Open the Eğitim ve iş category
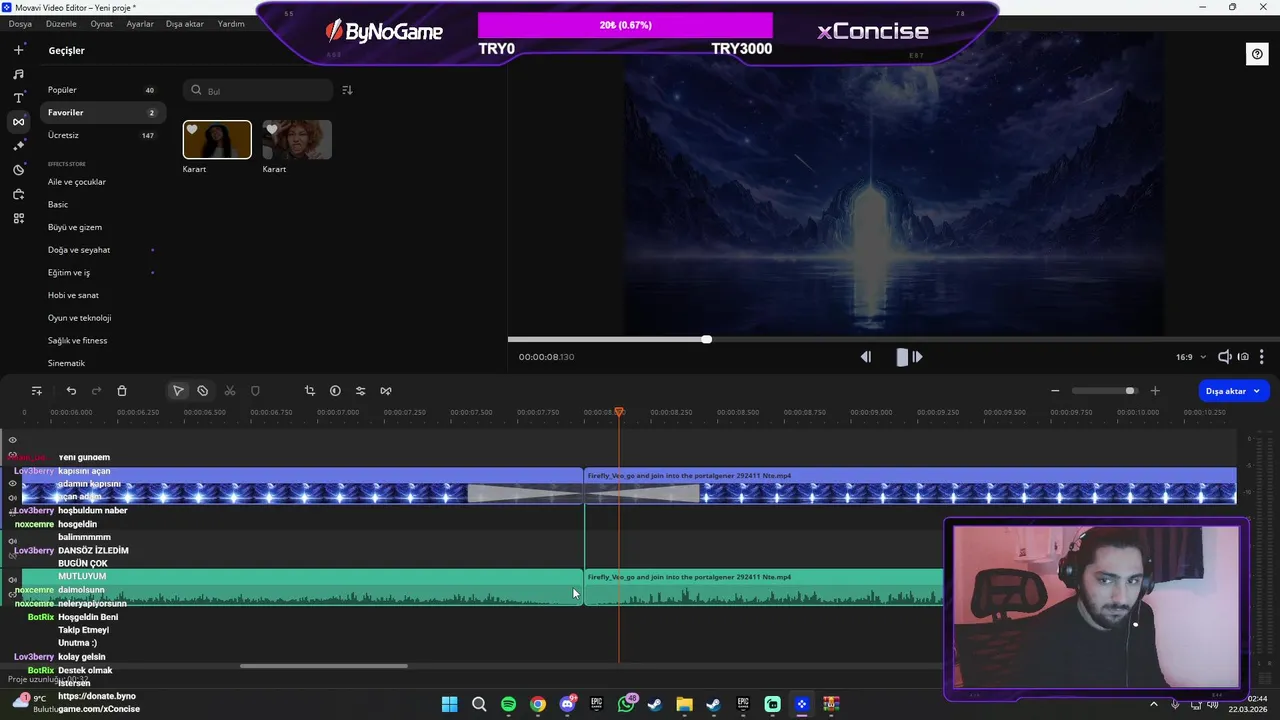This screenshot has width=1280, height=720. point(69,273)
